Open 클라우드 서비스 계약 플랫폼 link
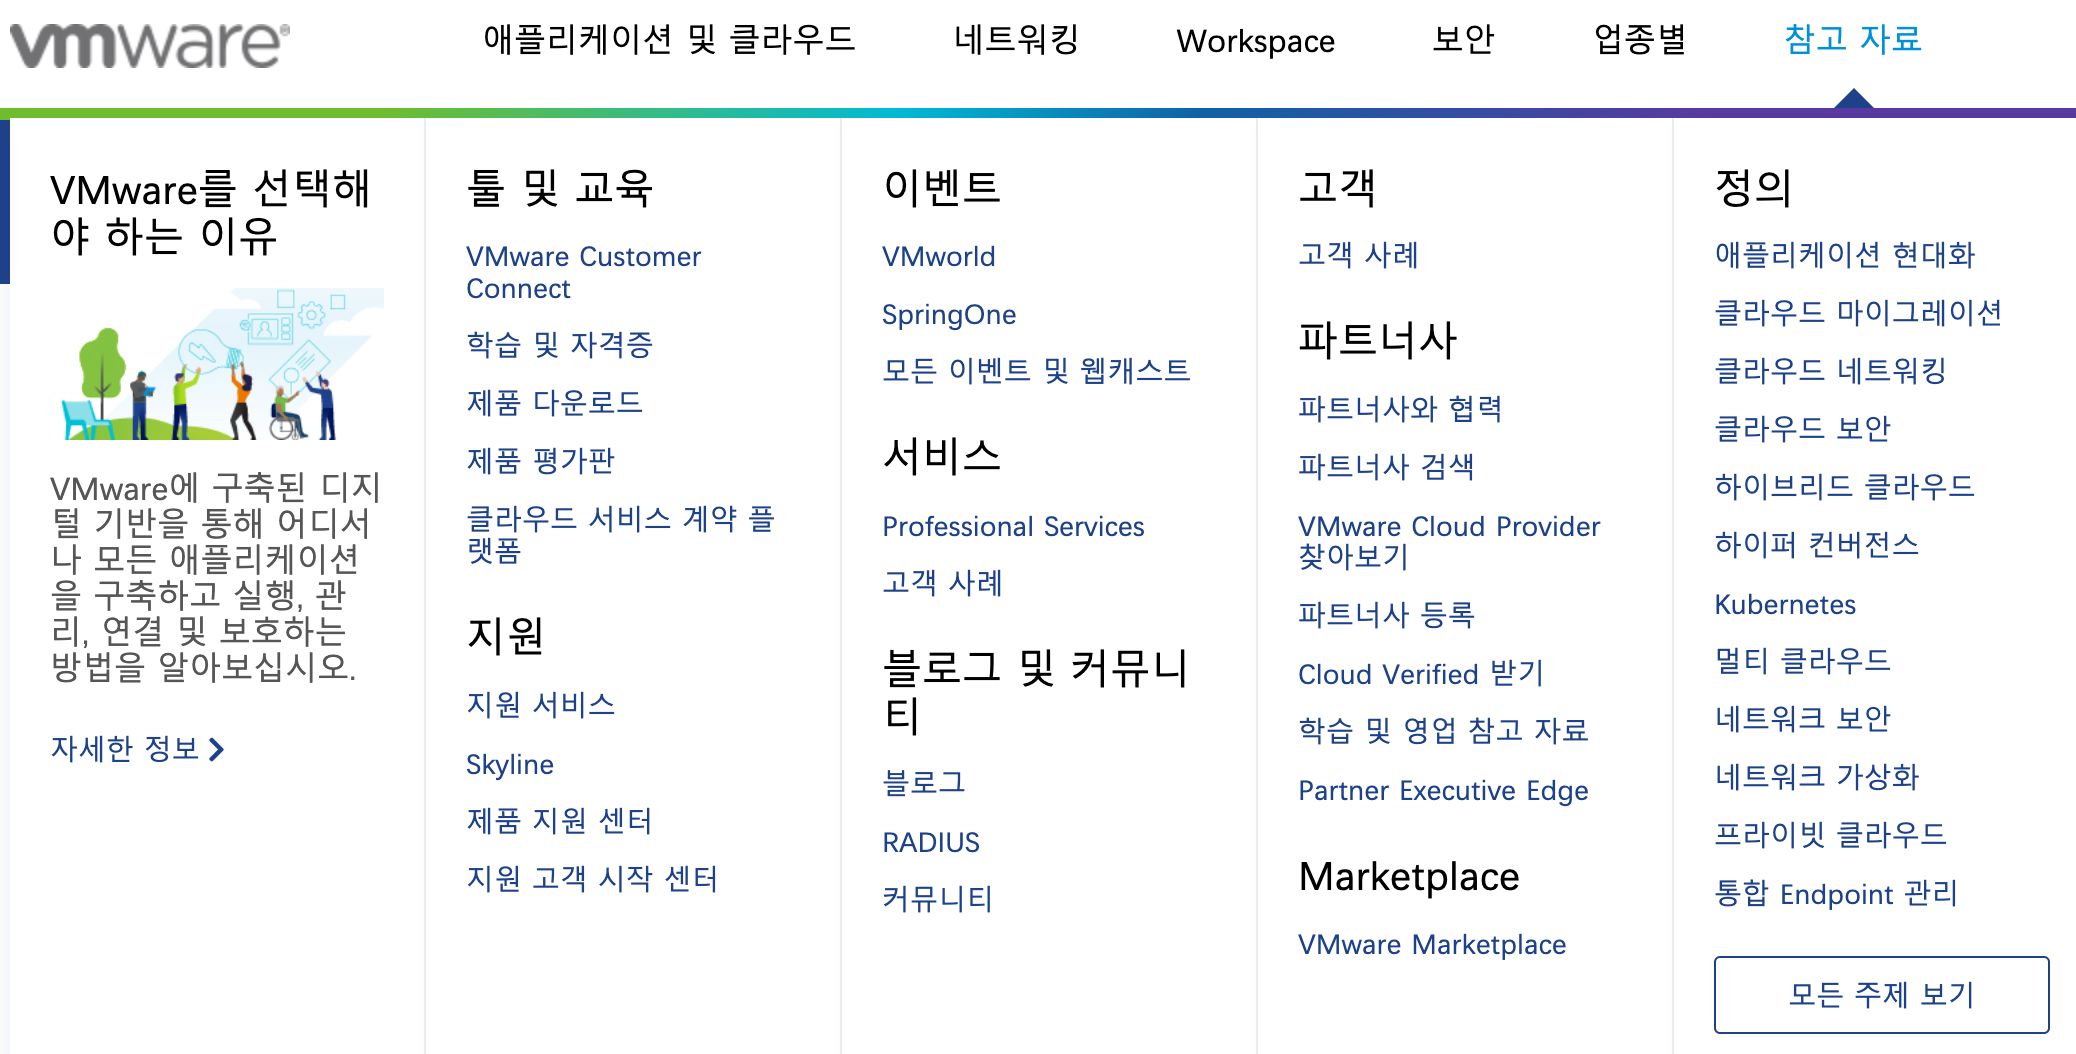 click(x=620, y=534)
